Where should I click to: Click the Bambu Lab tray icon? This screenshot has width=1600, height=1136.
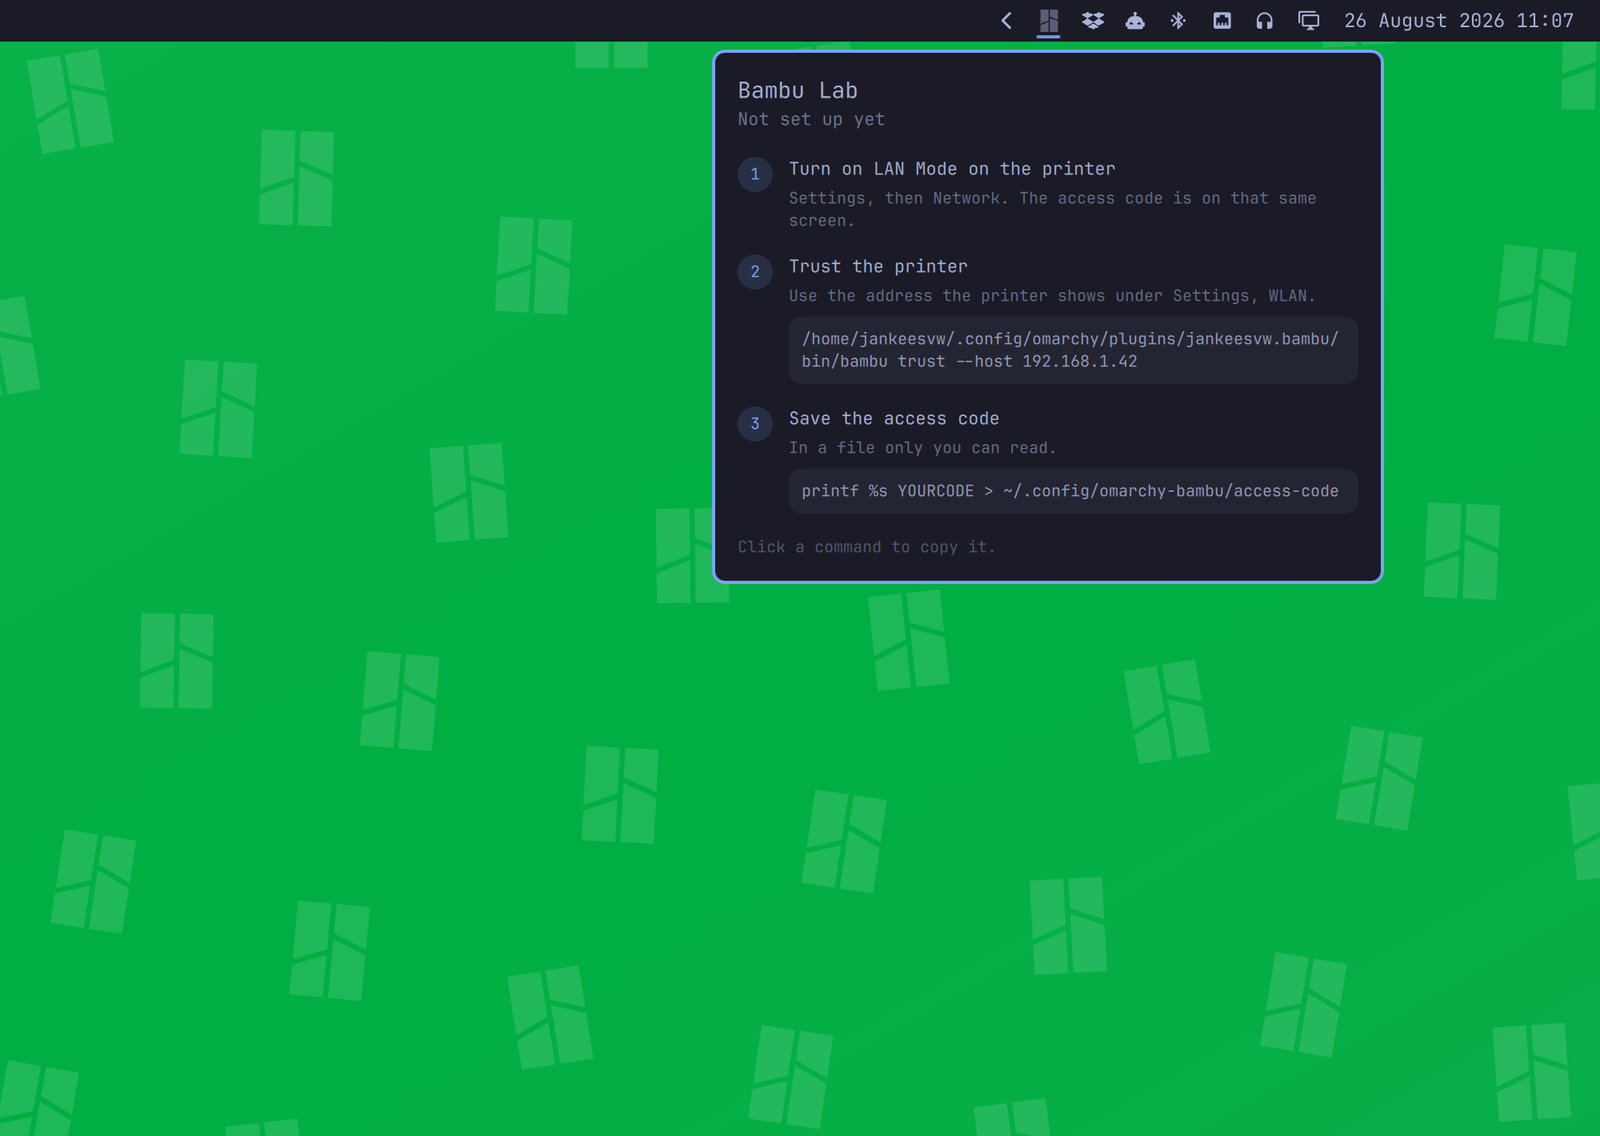point(1048,20)
